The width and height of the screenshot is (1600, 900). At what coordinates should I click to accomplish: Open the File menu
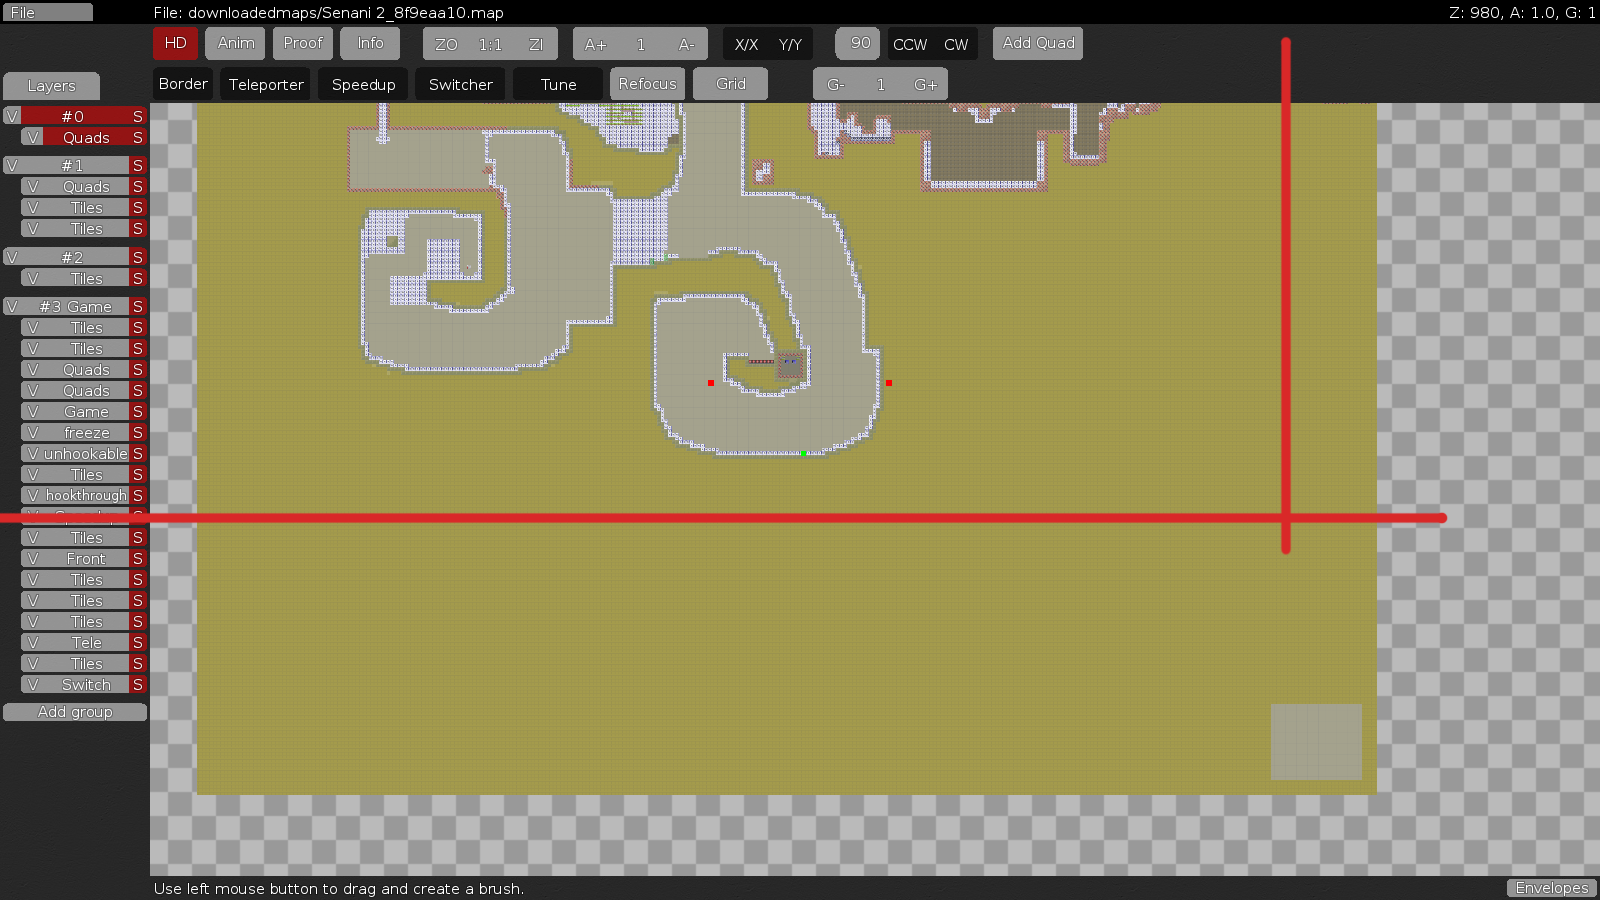[47, 12]
